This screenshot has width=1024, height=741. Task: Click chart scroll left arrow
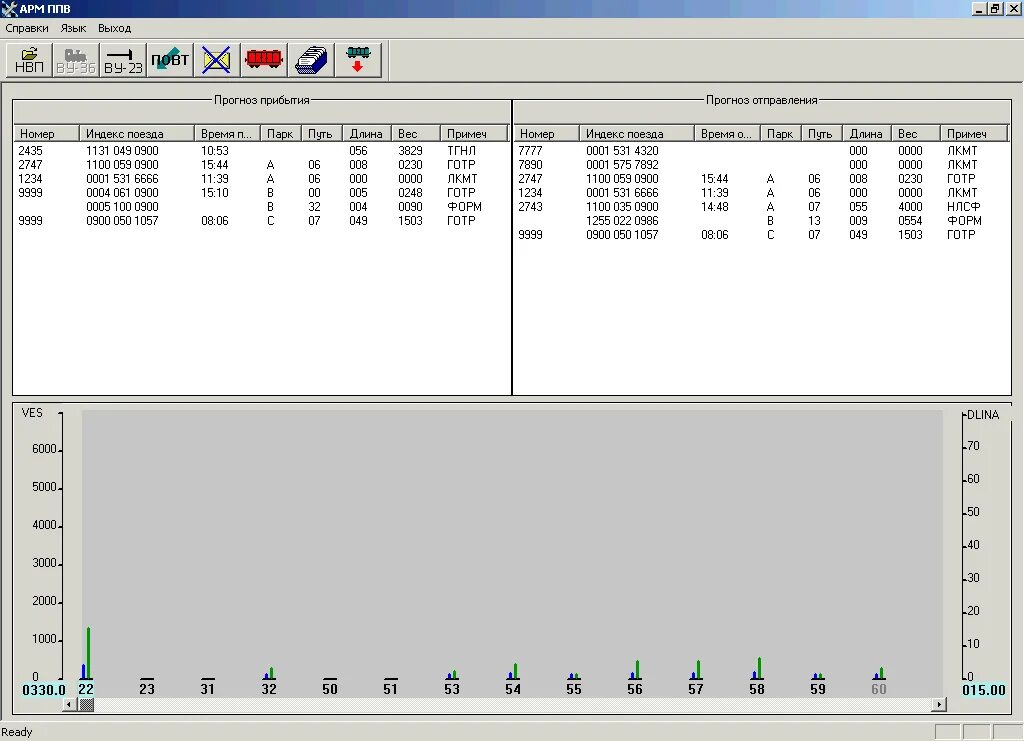pyautogui.click(x=69, y=705)
